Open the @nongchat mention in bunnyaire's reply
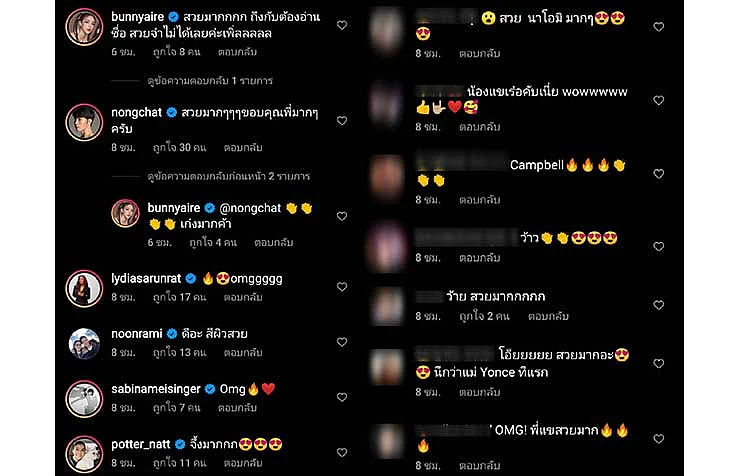 [x=250, y=208]
